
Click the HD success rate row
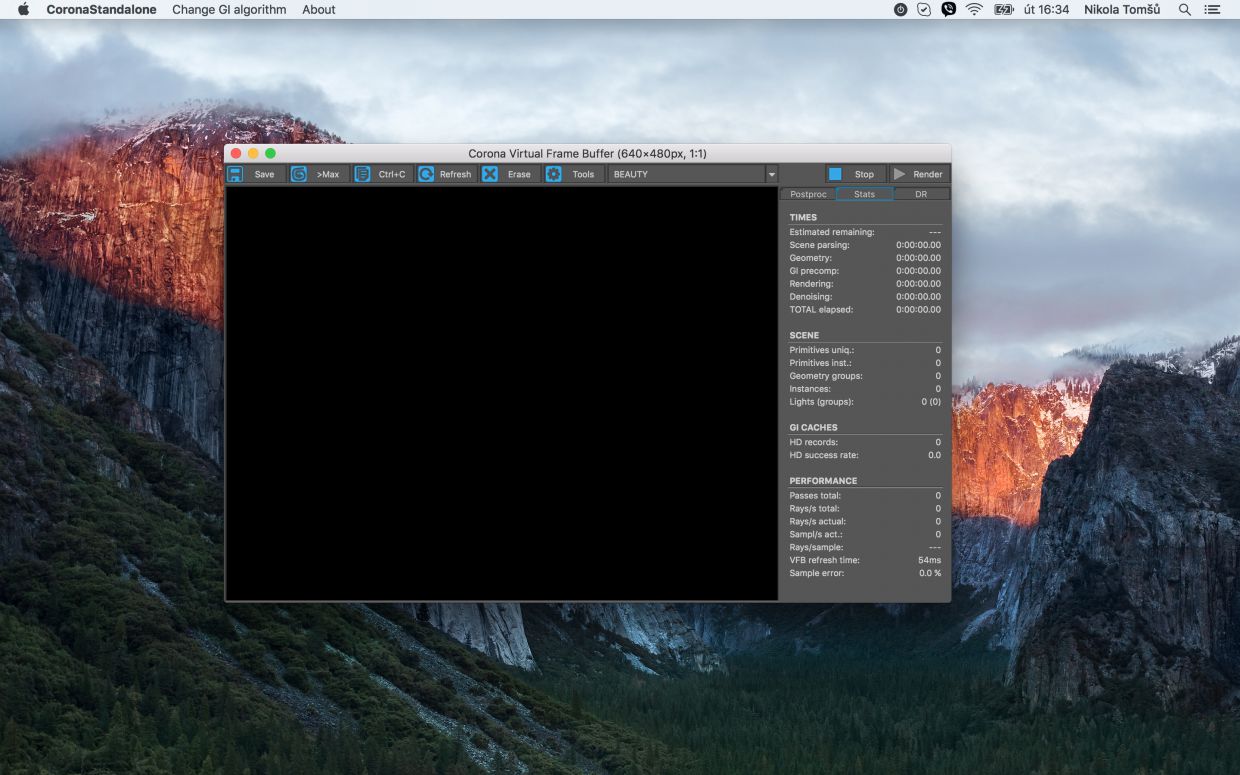[865, 455]
